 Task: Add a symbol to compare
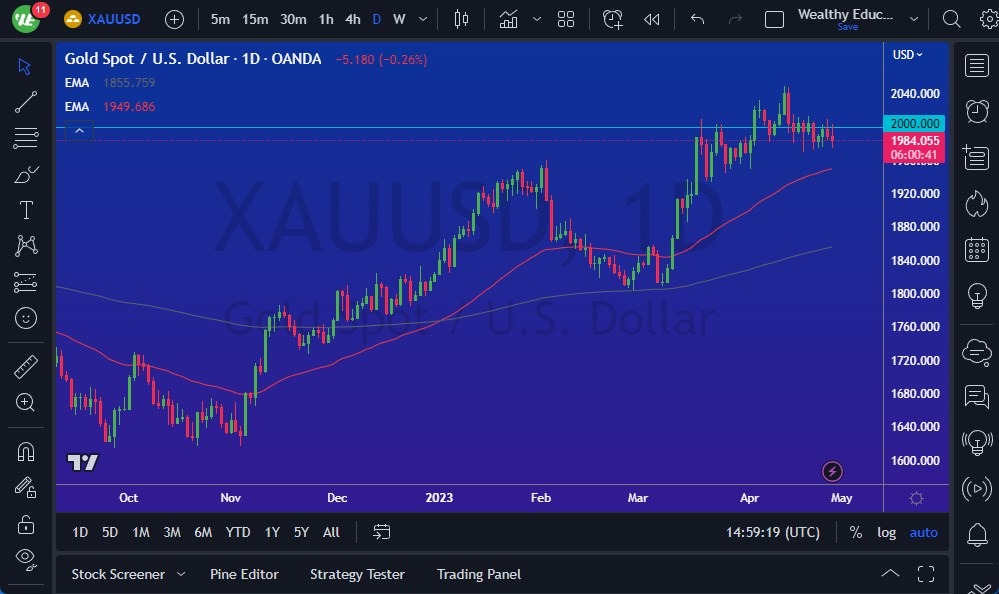pyautogui.click(x=174, y=19)
